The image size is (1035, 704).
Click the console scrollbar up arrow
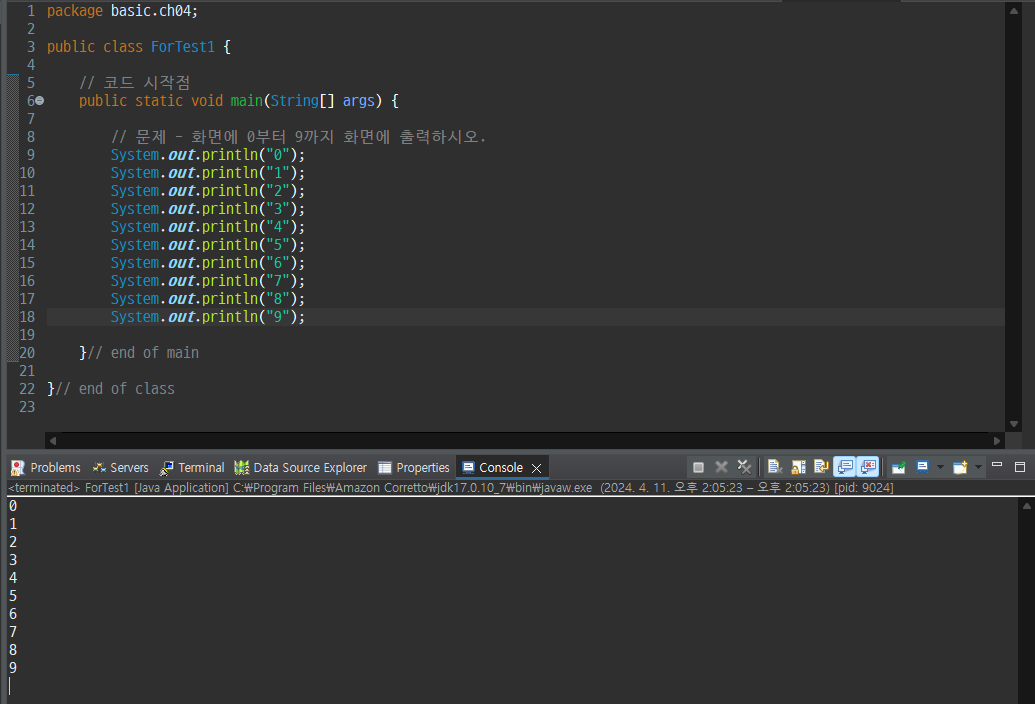click(1026, 506)
